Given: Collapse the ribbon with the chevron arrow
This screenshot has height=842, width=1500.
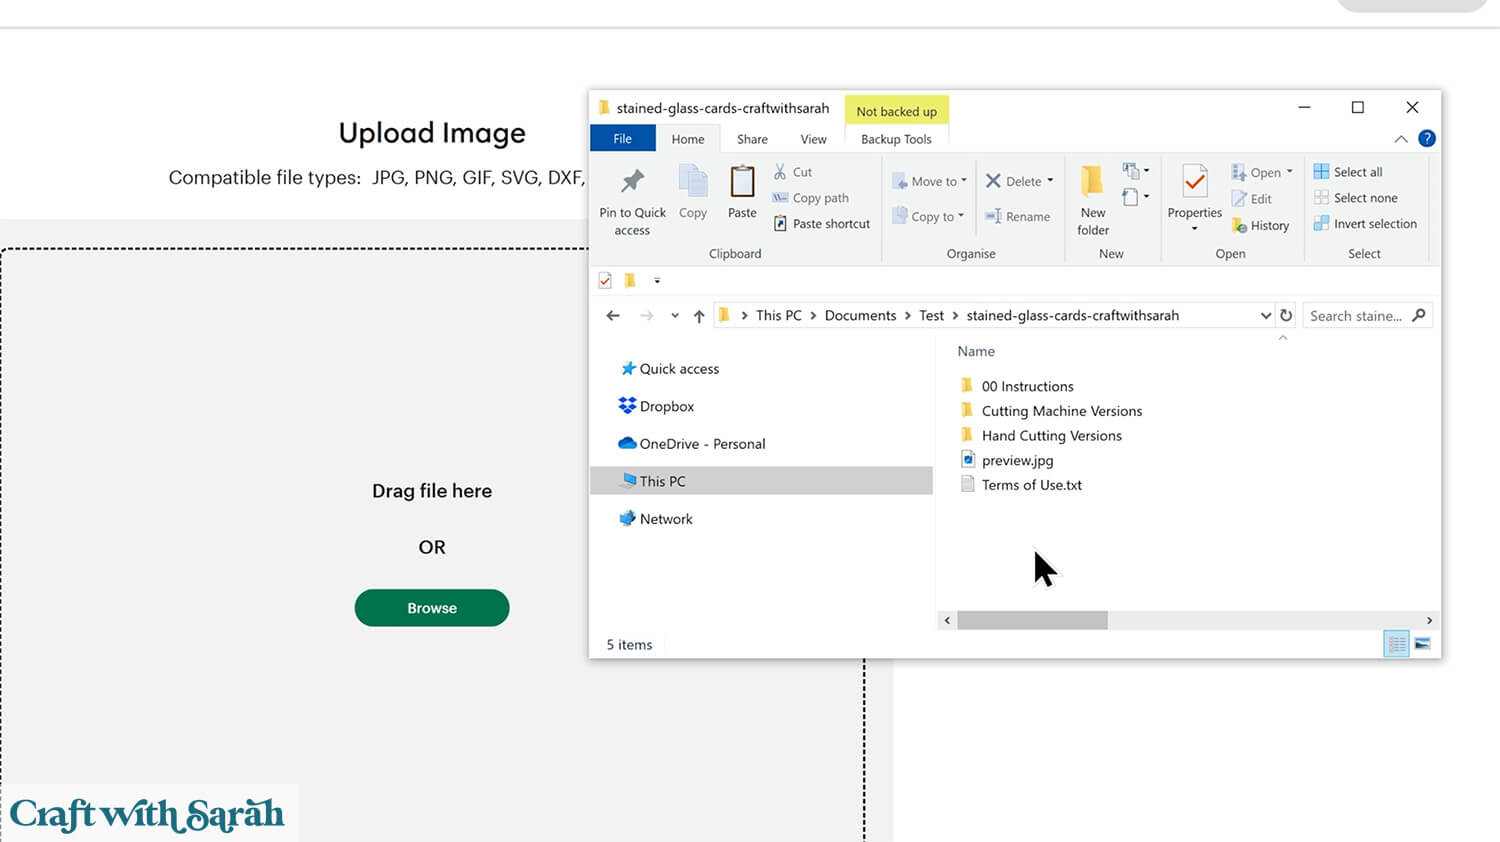Looking at the screenshot, I should [x=1401, y=139].
